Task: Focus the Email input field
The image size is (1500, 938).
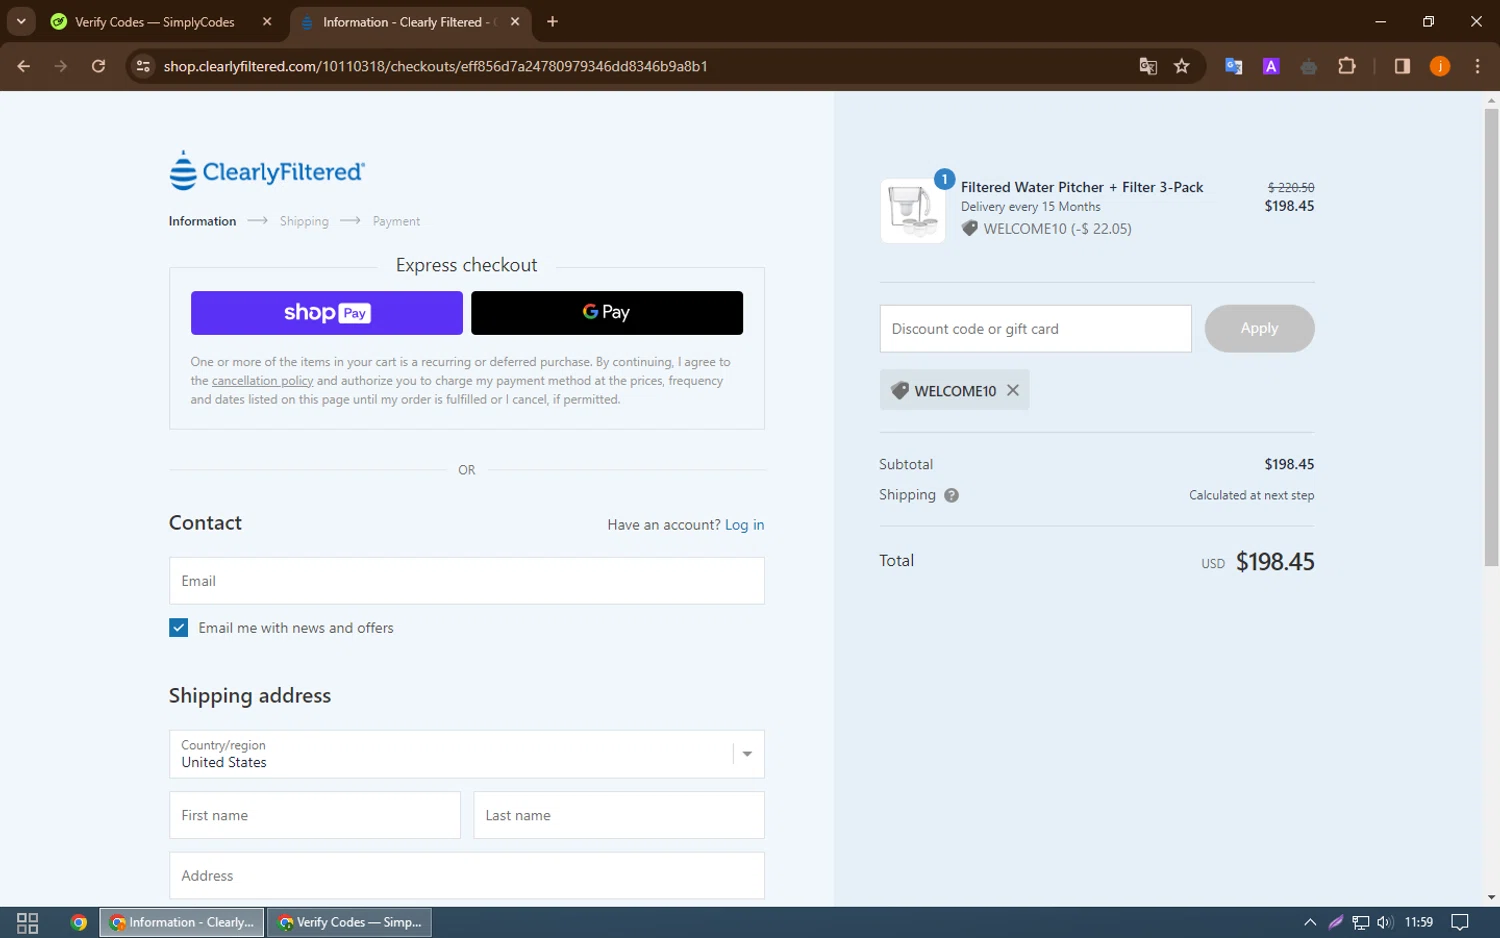Action: pyautogui.click(x=467, y=581)
